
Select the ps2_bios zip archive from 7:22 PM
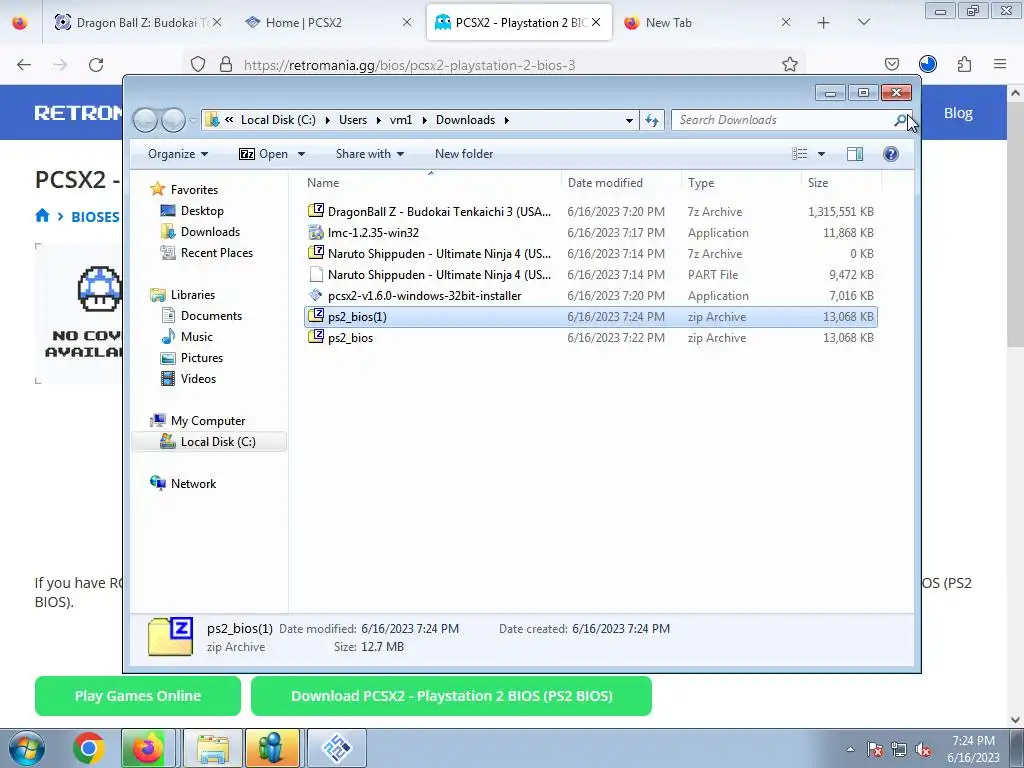590,338
